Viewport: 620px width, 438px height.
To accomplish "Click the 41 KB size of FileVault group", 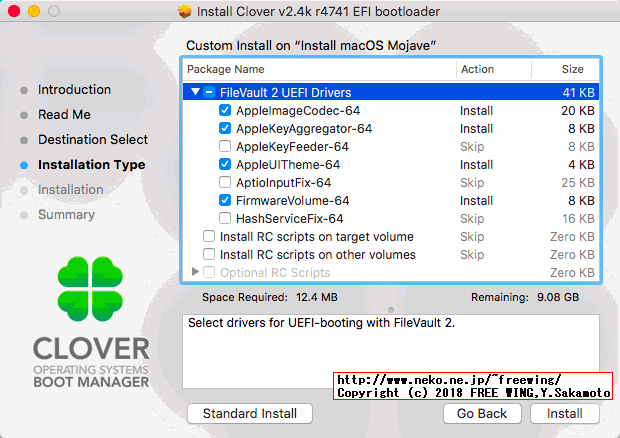I will point(578,93).
